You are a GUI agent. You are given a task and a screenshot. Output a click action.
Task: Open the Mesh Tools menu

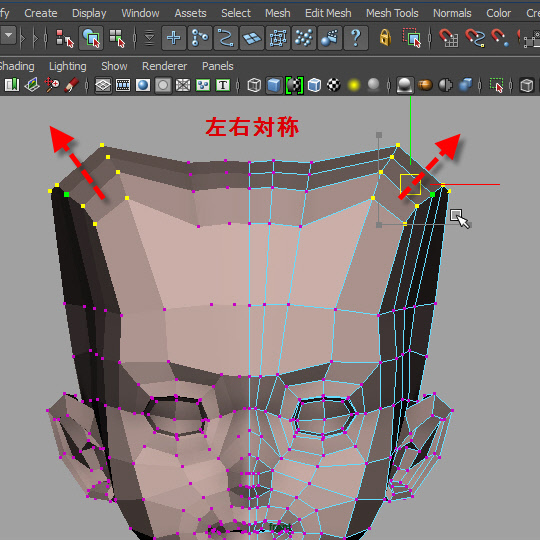pos(392,13)
